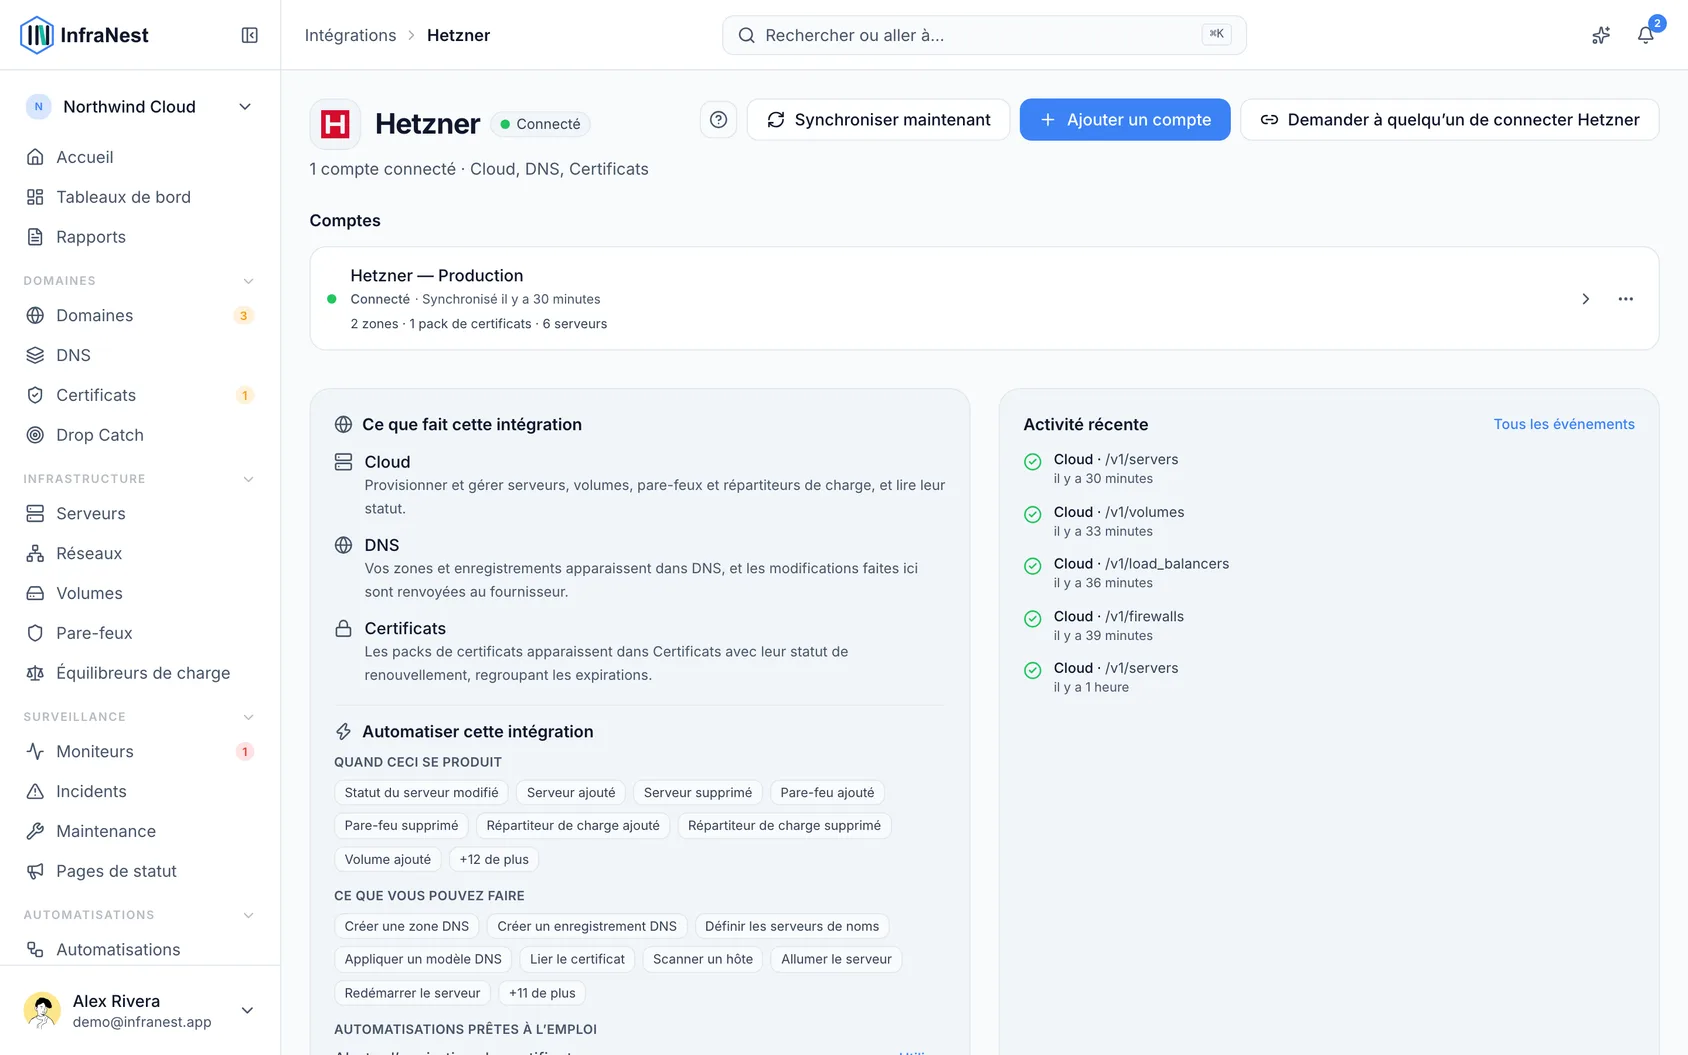
Task: Open Tableaux de bord
Action: (140, 197)
